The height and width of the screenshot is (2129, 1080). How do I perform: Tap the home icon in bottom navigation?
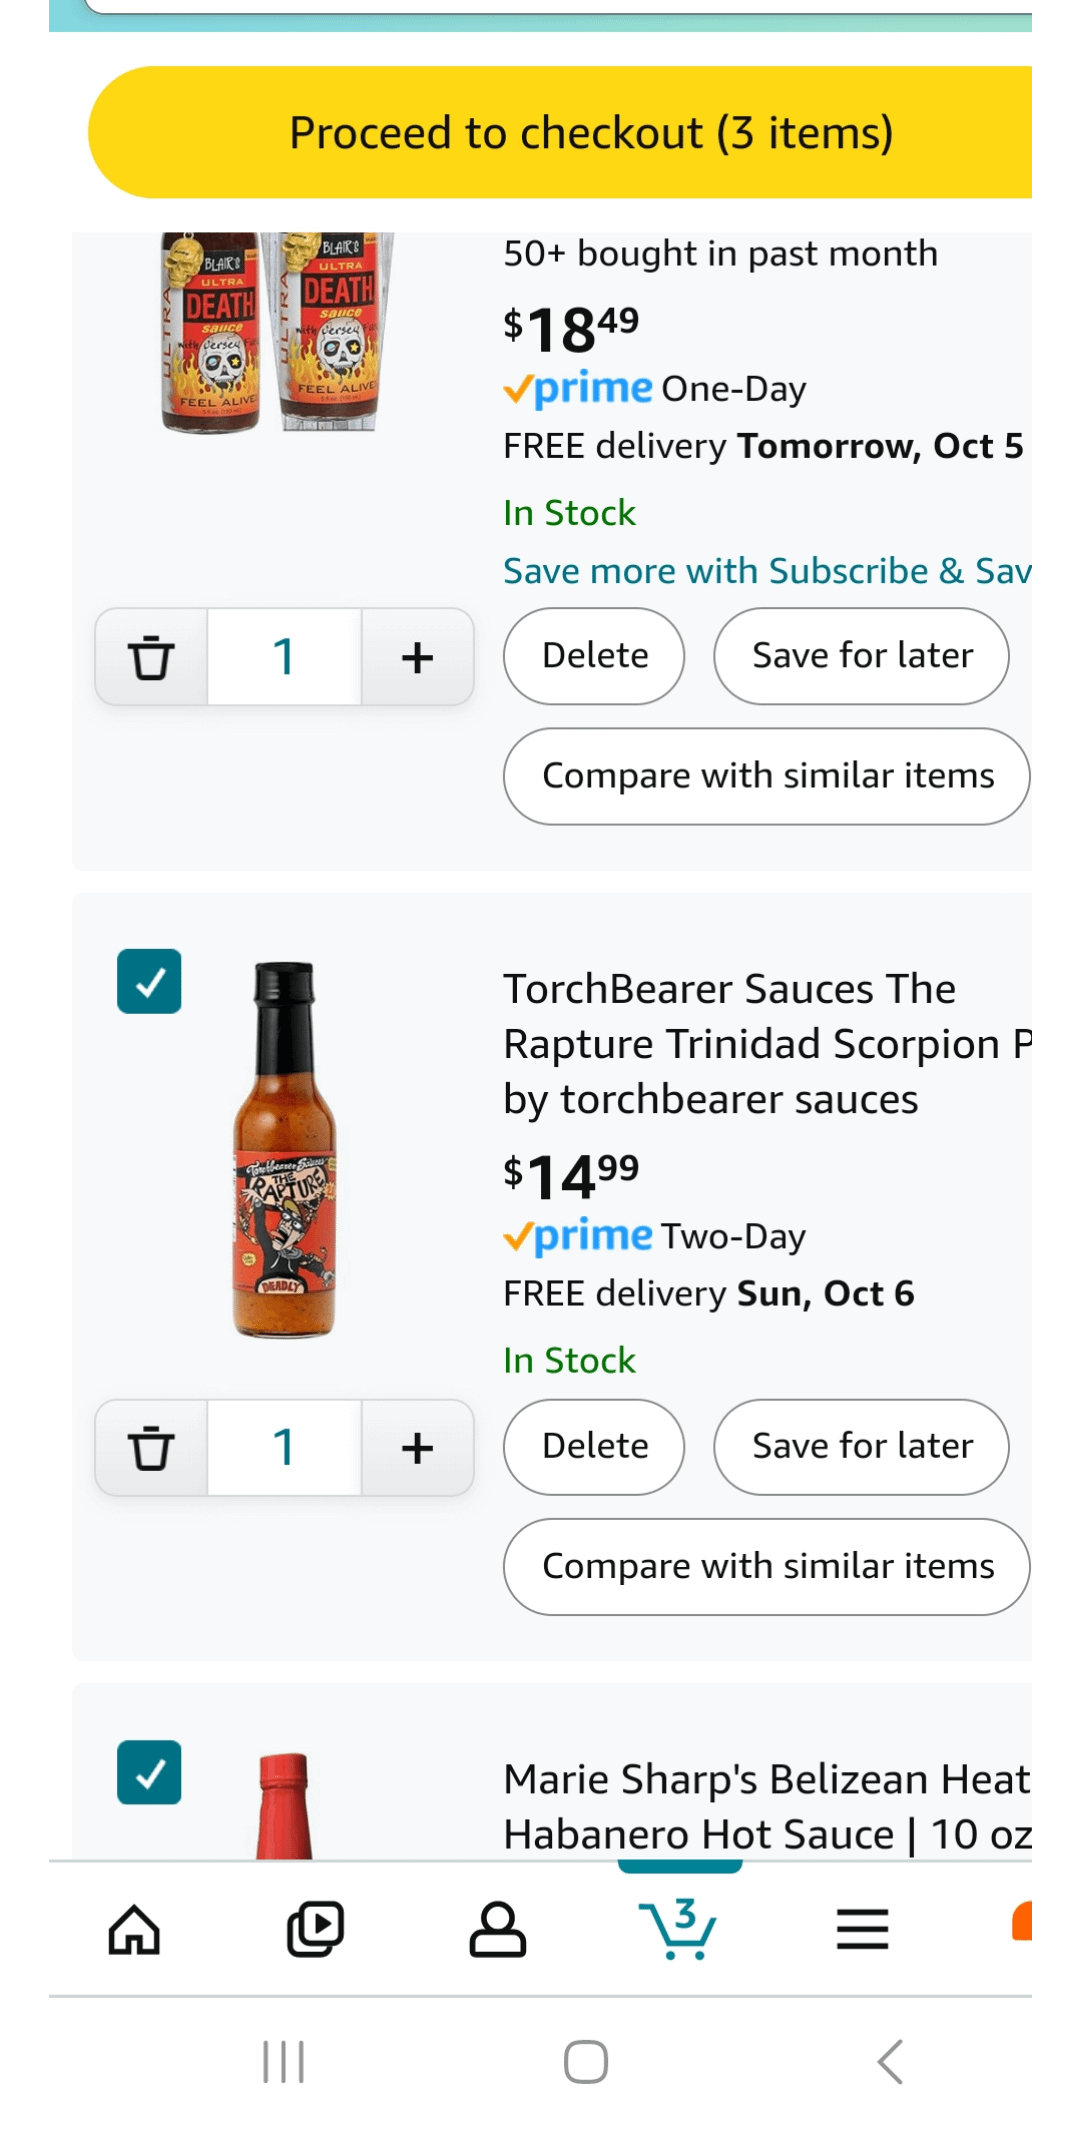(x=134, y=1929)
